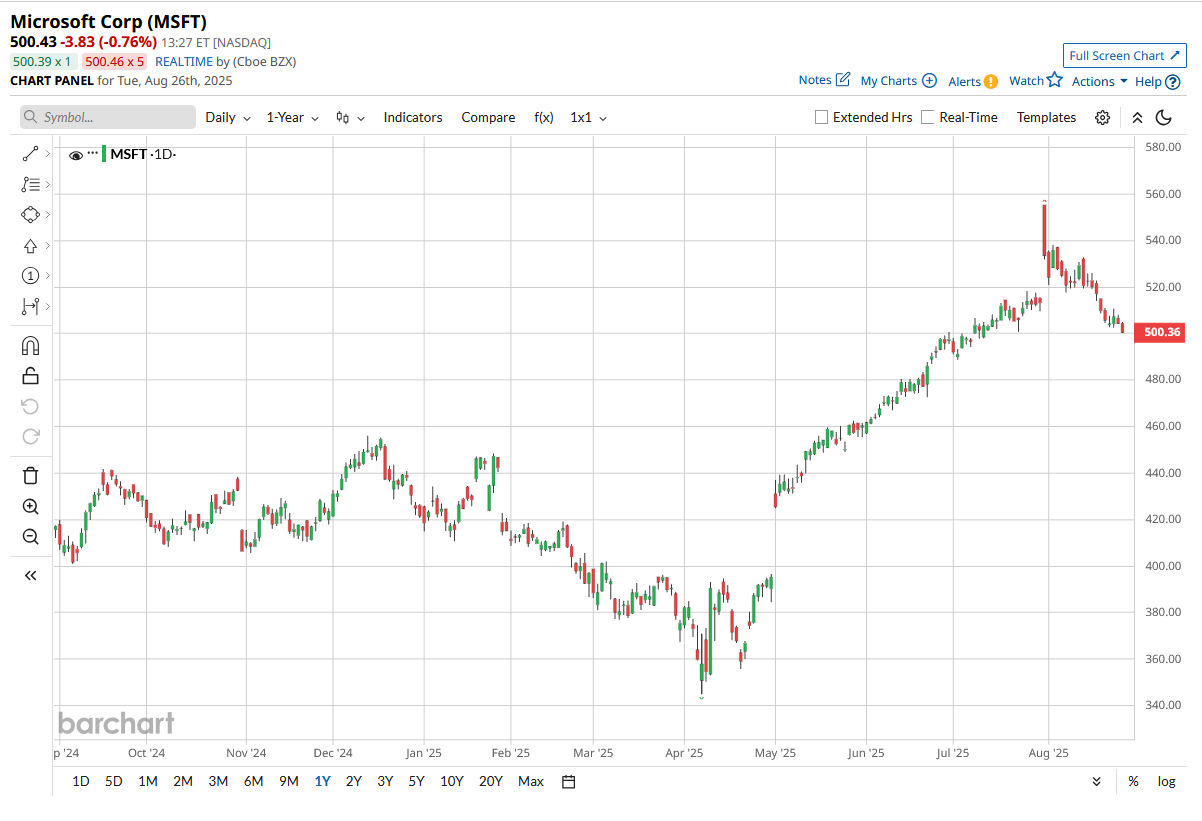Click the trash can delete icon

pos(30,476)
